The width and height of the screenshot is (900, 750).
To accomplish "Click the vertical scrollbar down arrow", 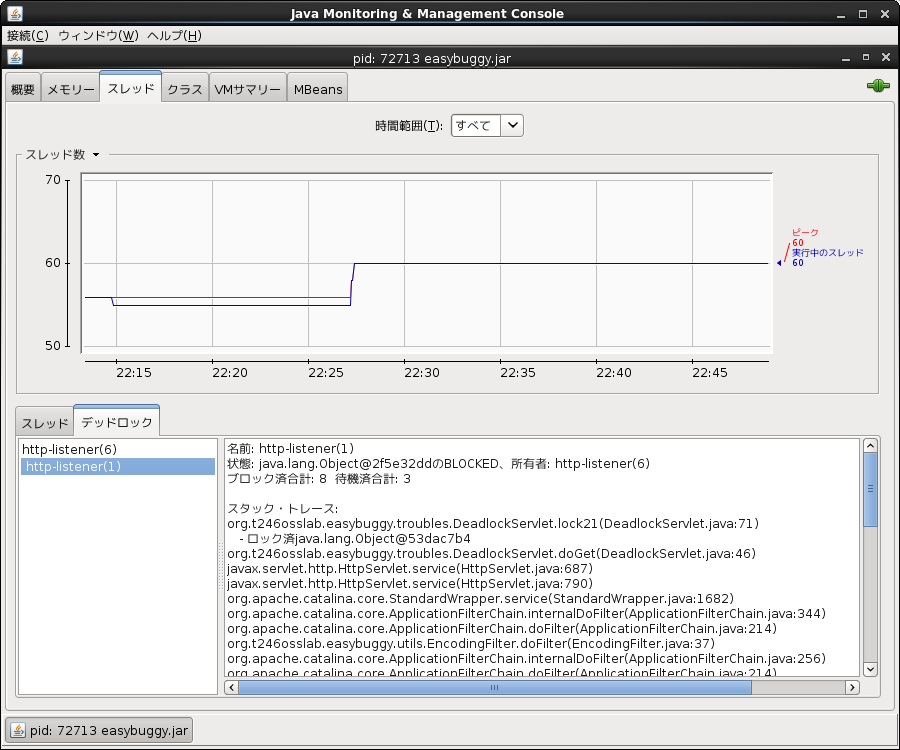I will [x=870, y=669].
